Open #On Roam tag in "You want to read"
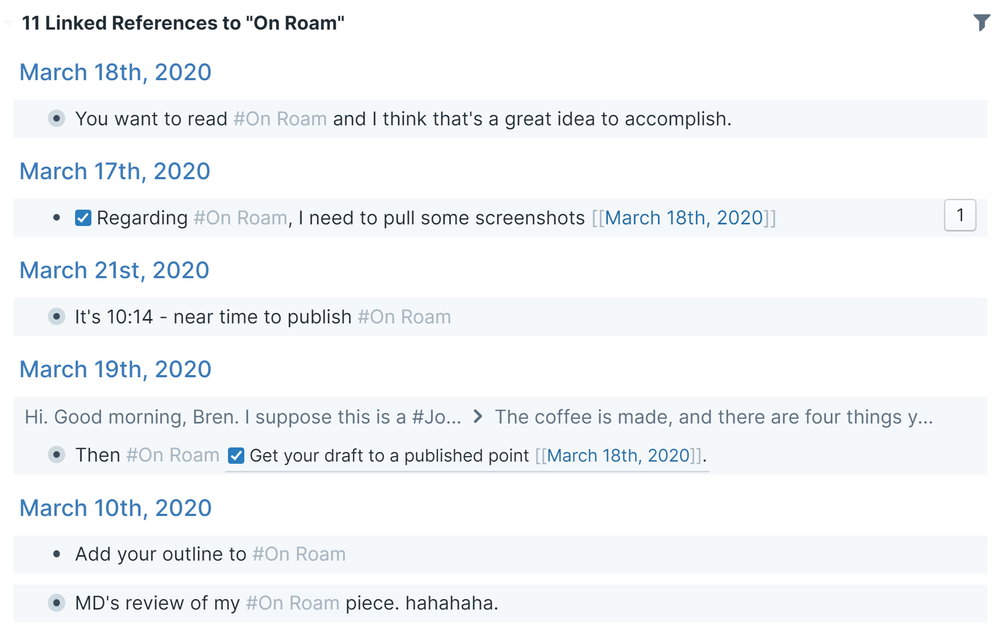Screen dimensions: 1000x631 pyautogui.click(x=280, y=119)
